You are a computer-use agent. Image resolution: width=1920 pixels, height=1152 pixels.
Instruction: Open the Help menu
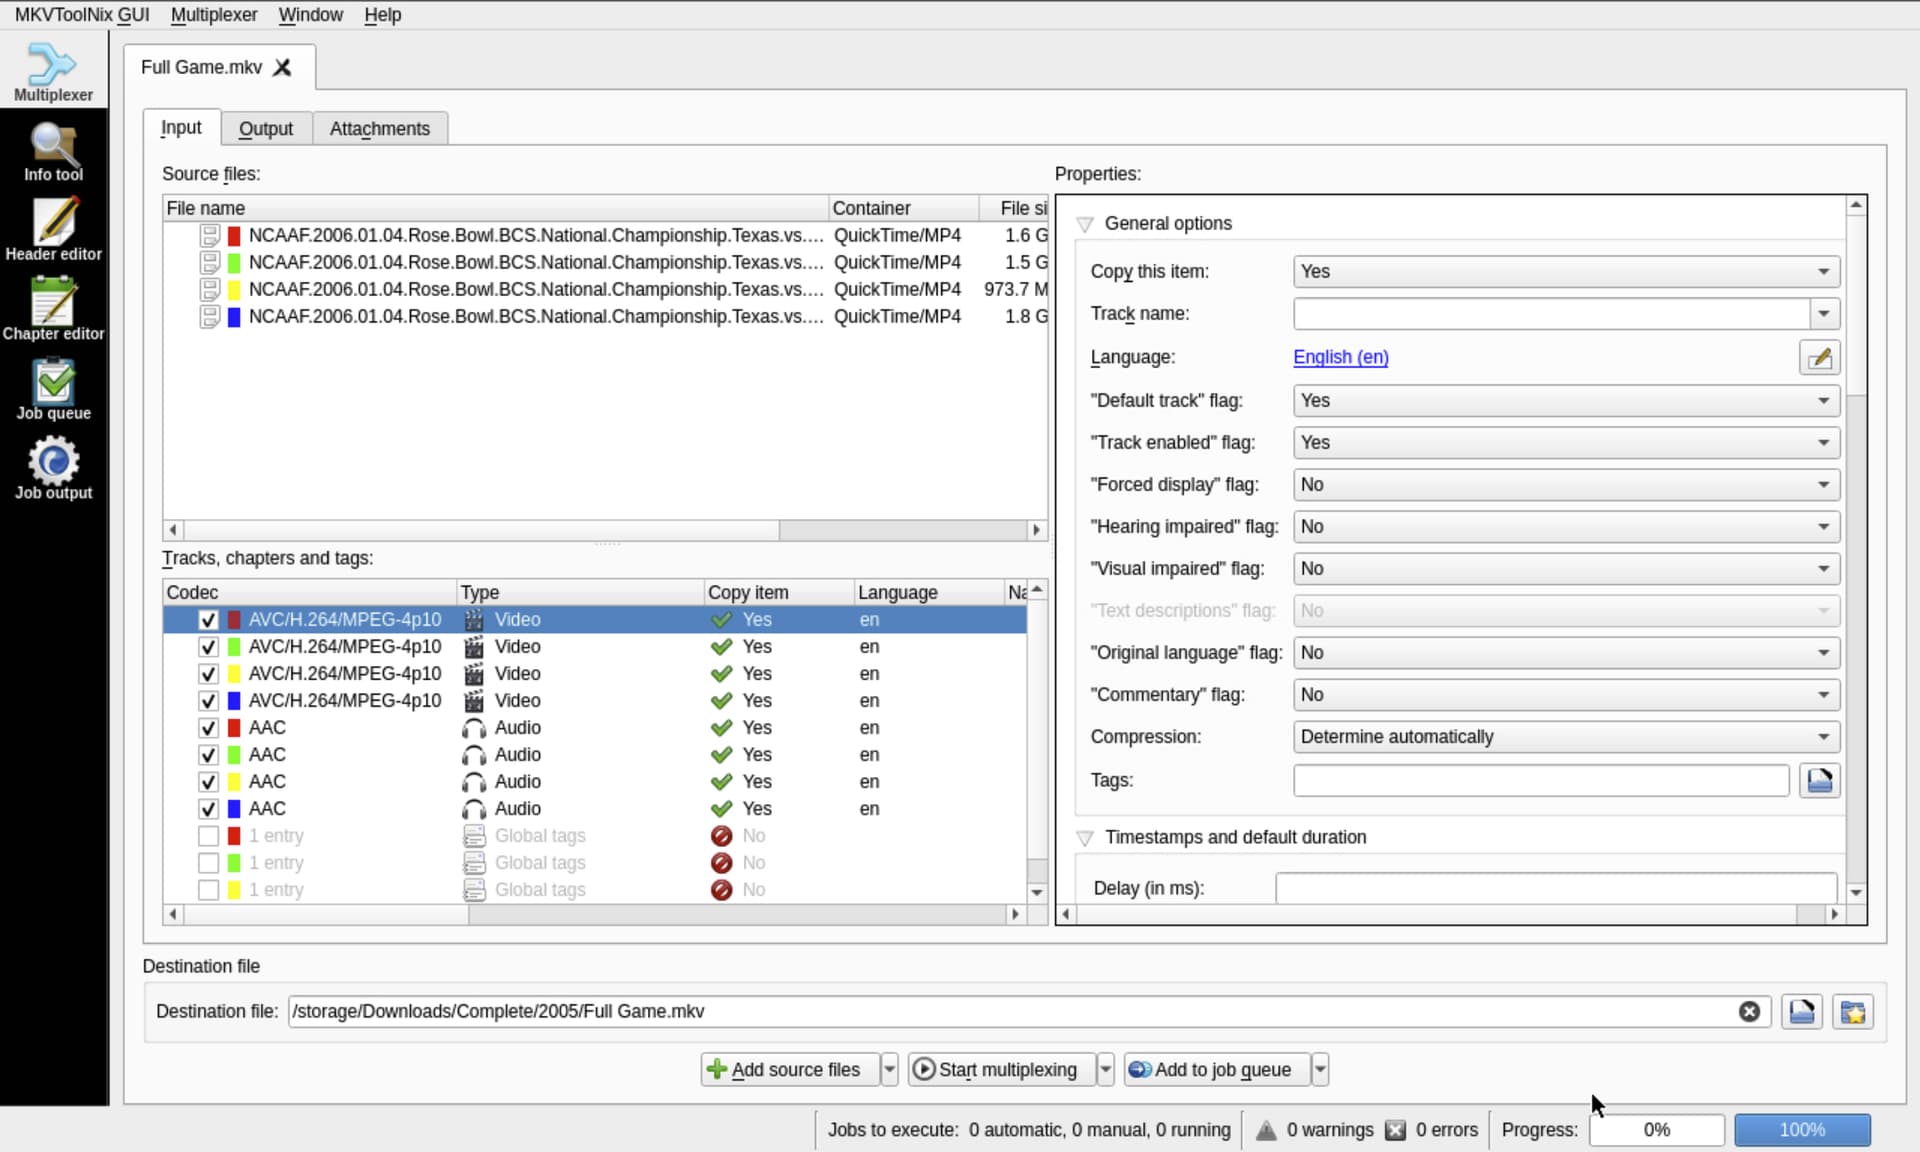coord(382,15)
